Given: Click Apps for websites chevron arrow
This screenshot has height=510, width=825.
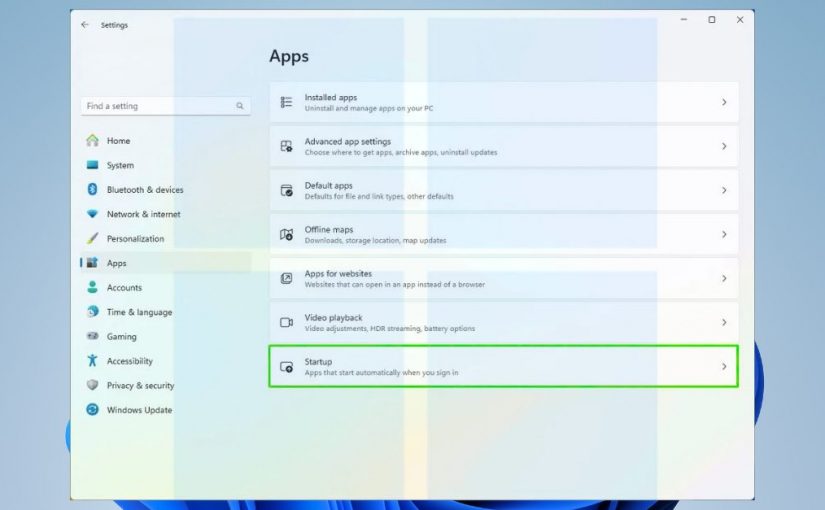Looking at the screenshot, I should 725,278.
